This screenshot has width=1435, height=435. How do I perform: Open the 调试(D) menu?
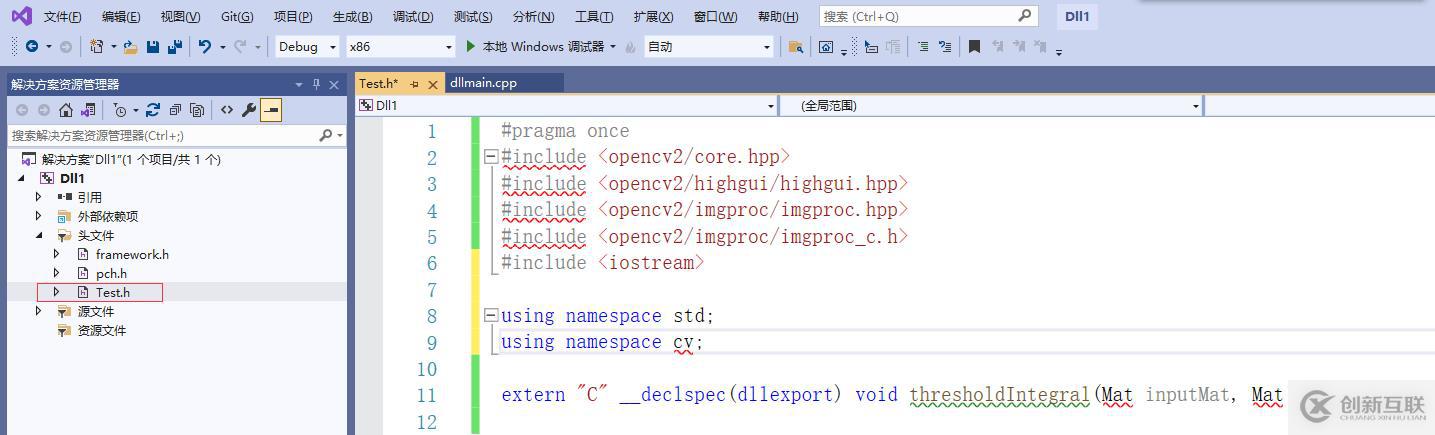413,16
